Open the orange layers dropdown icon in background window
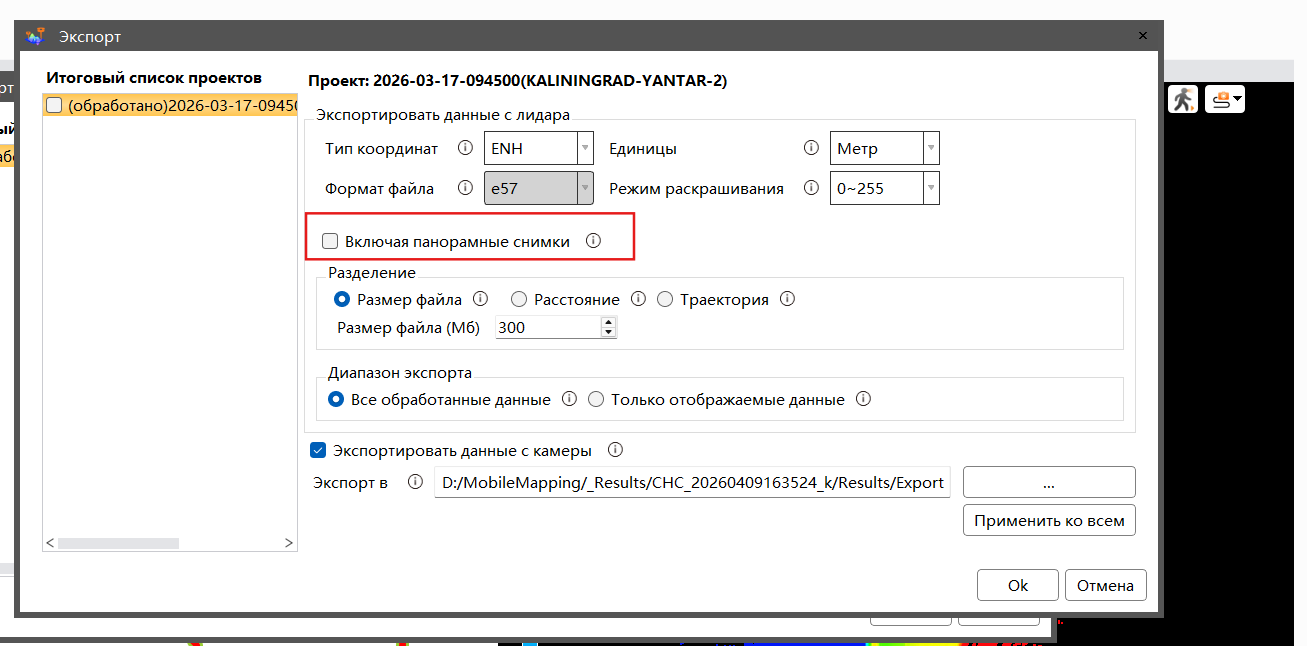Screen dimensions: 1307x646 [1225, 99]
